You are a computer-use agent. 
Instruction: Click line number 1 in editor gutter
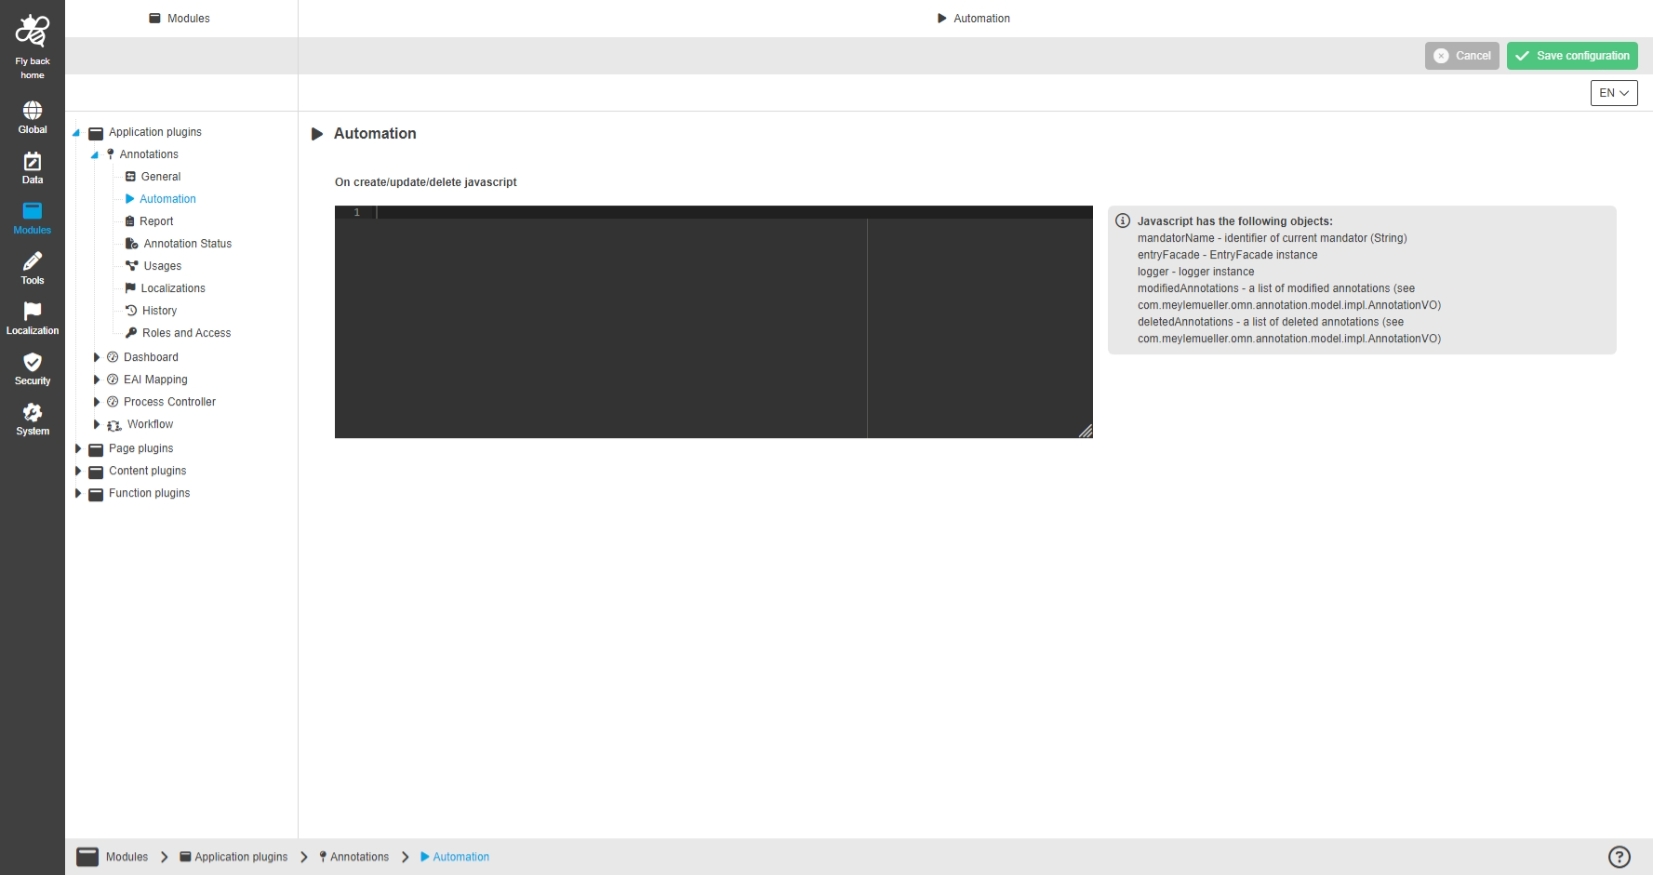pos(357,212)
